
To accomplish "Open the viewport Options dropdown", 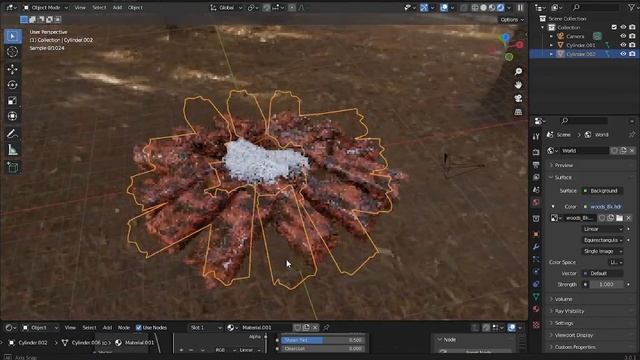I will pos(512,20).
